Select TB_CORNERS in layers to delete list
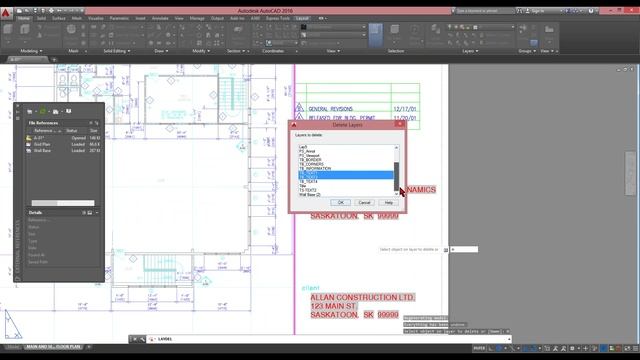The image size is (640, 360). pos(311,164)
